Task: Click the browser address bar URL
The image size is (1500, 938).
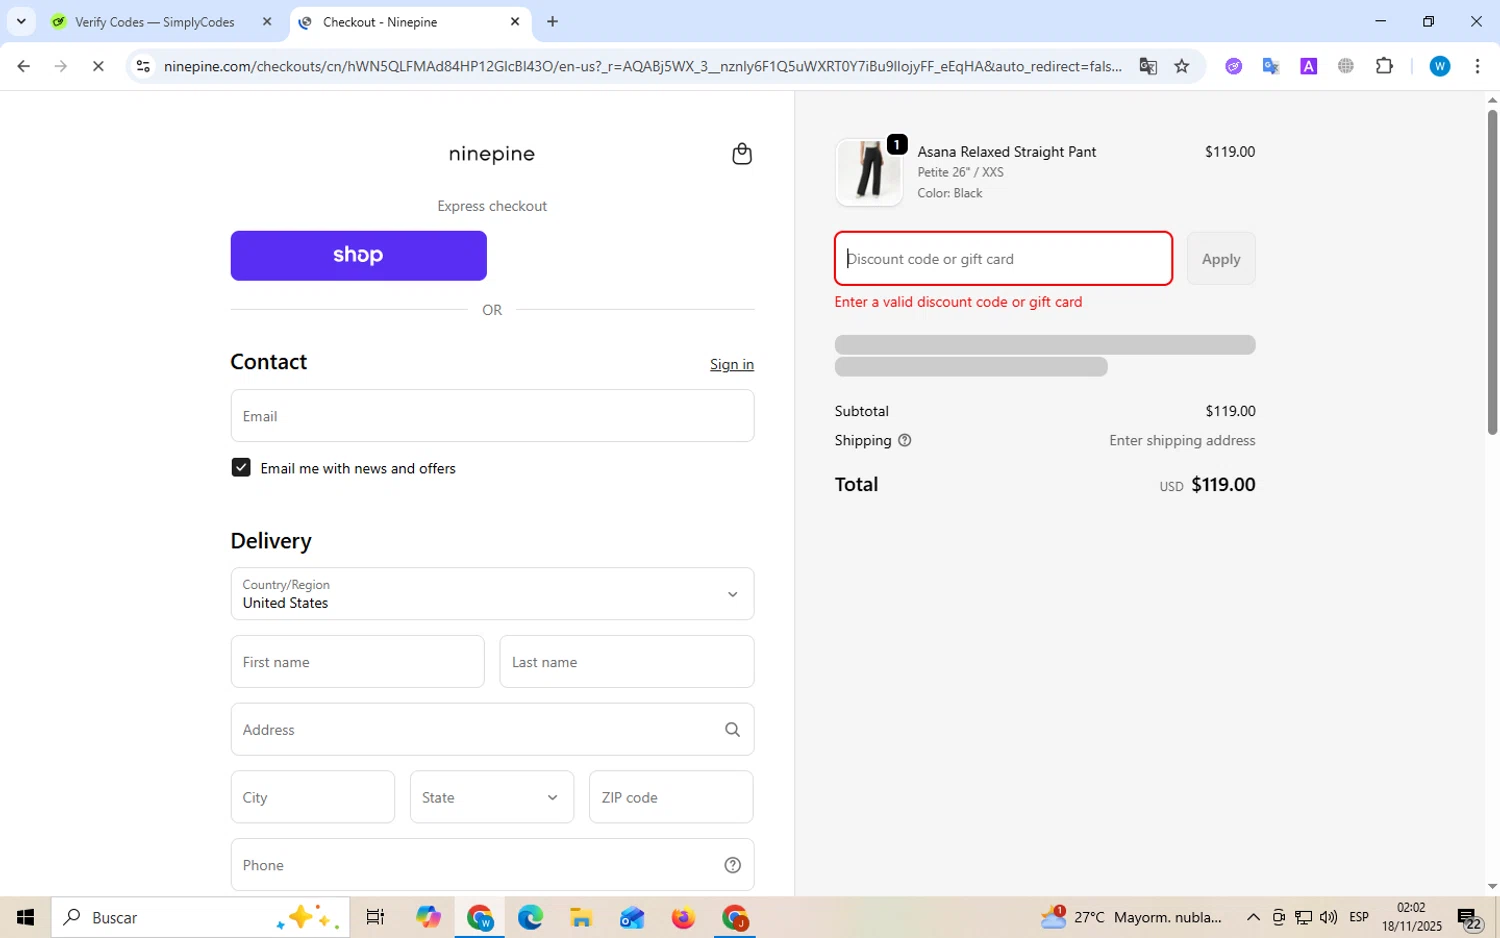Action: (x=642, y=66)
